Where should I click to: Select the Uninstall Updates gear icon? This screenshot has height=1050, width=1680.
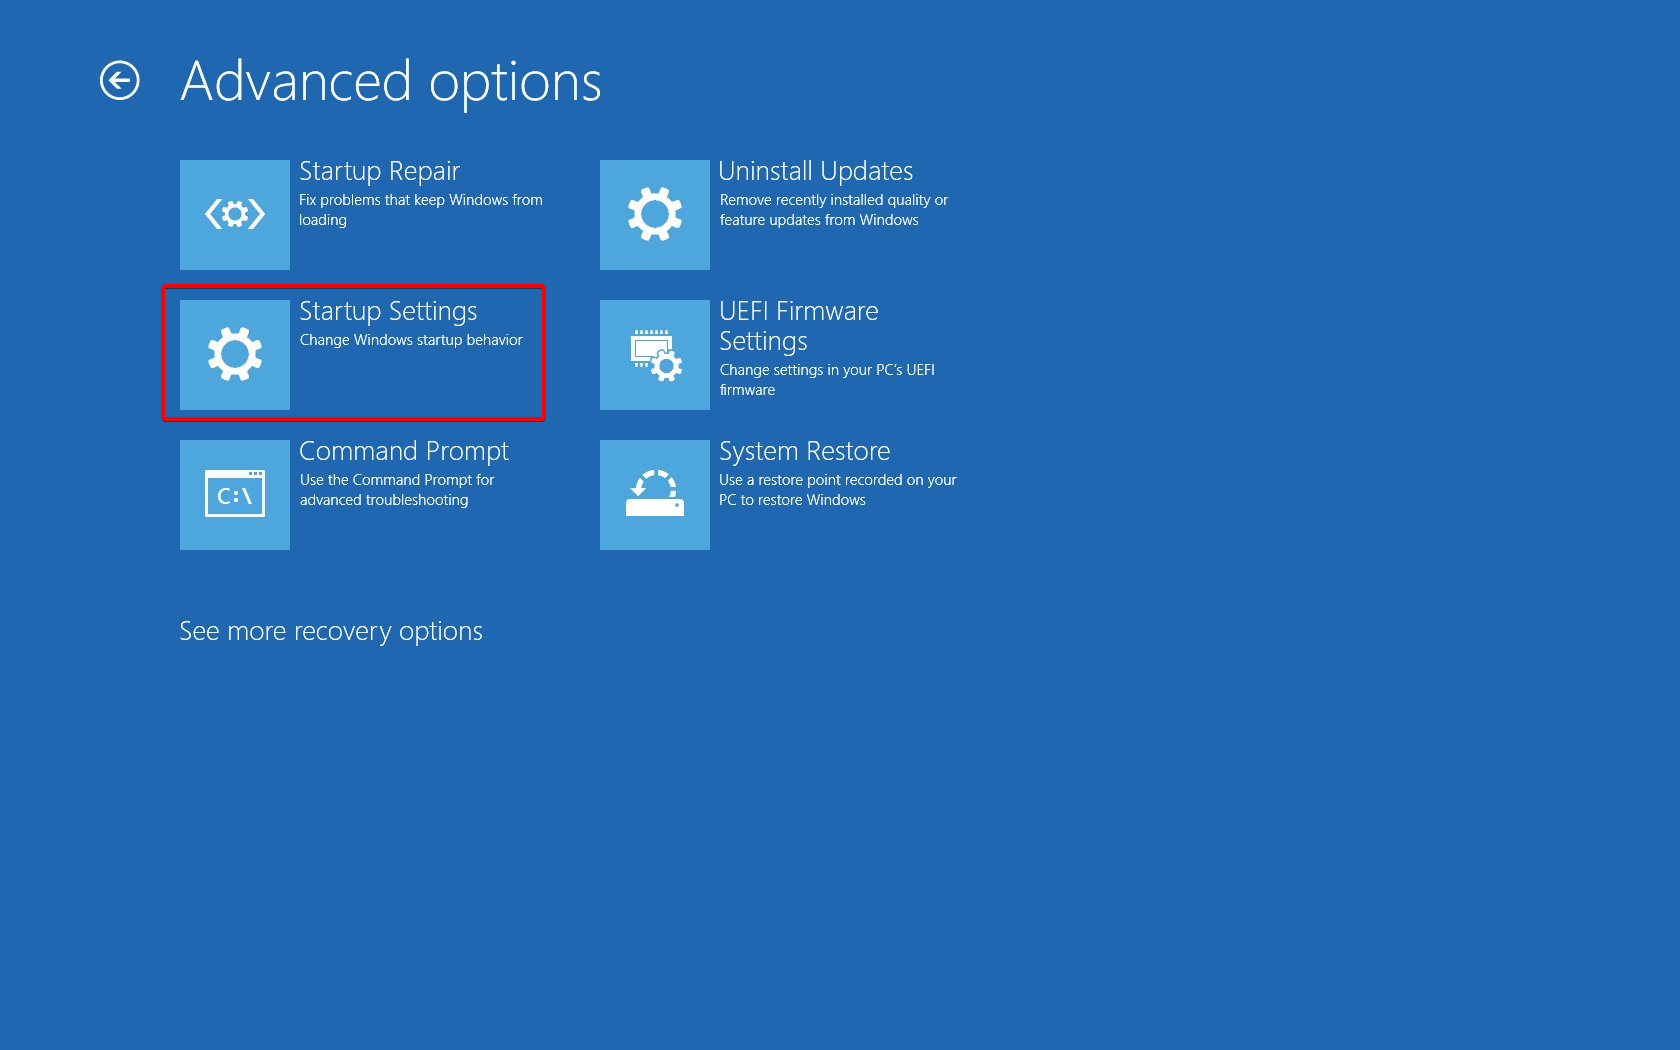click(x=655, y=215)
